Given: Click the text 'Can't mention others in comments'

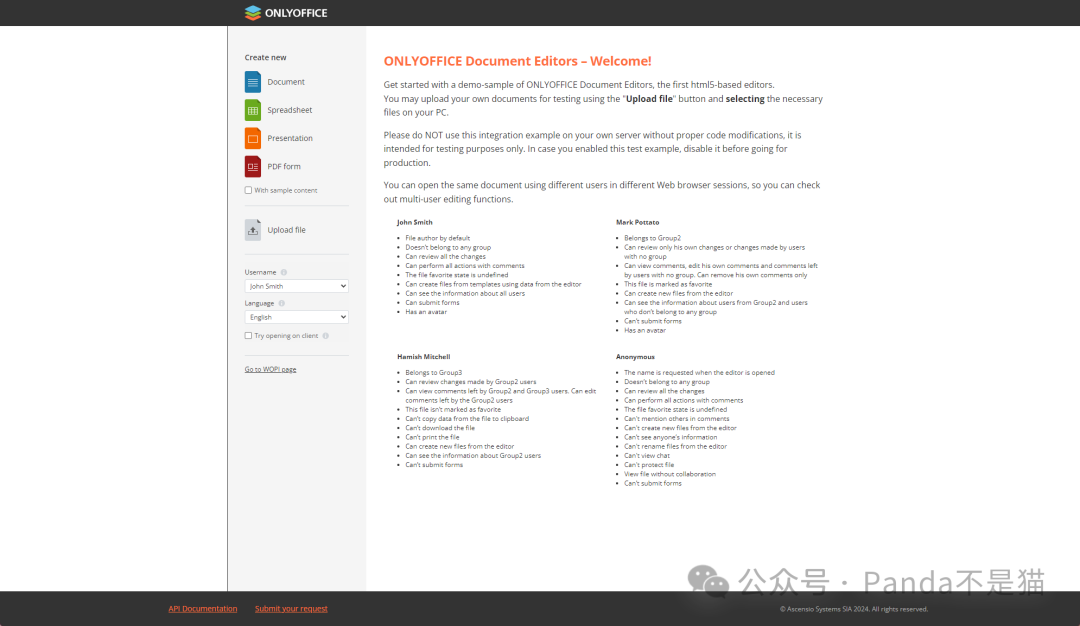Looking at the screenshot, I should [x=676, y=419].
